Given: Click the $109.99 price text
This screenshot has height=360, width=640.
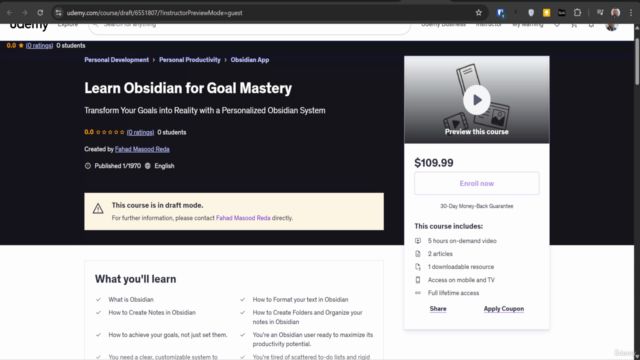Looking at the screenshot, I should coord(433,162).
